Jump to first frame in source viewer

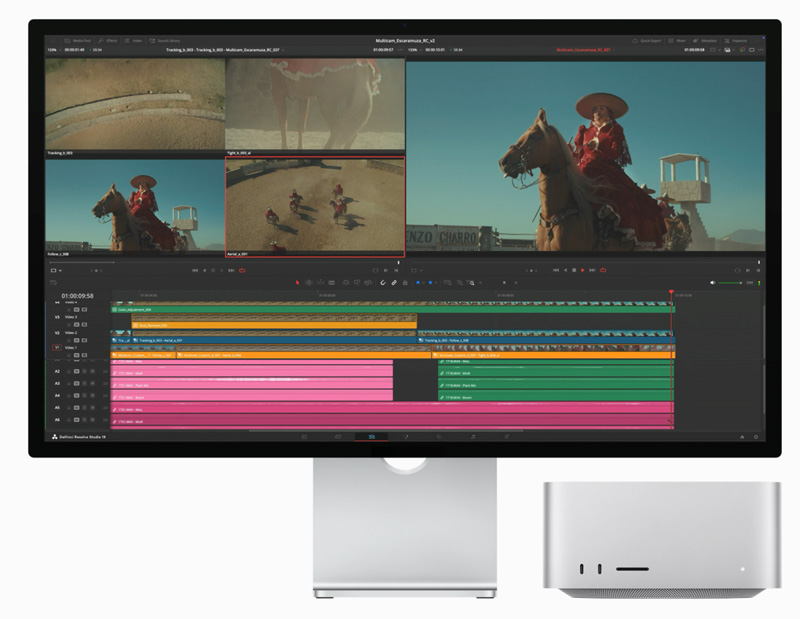pyautogui.click(x=195, y=270)
